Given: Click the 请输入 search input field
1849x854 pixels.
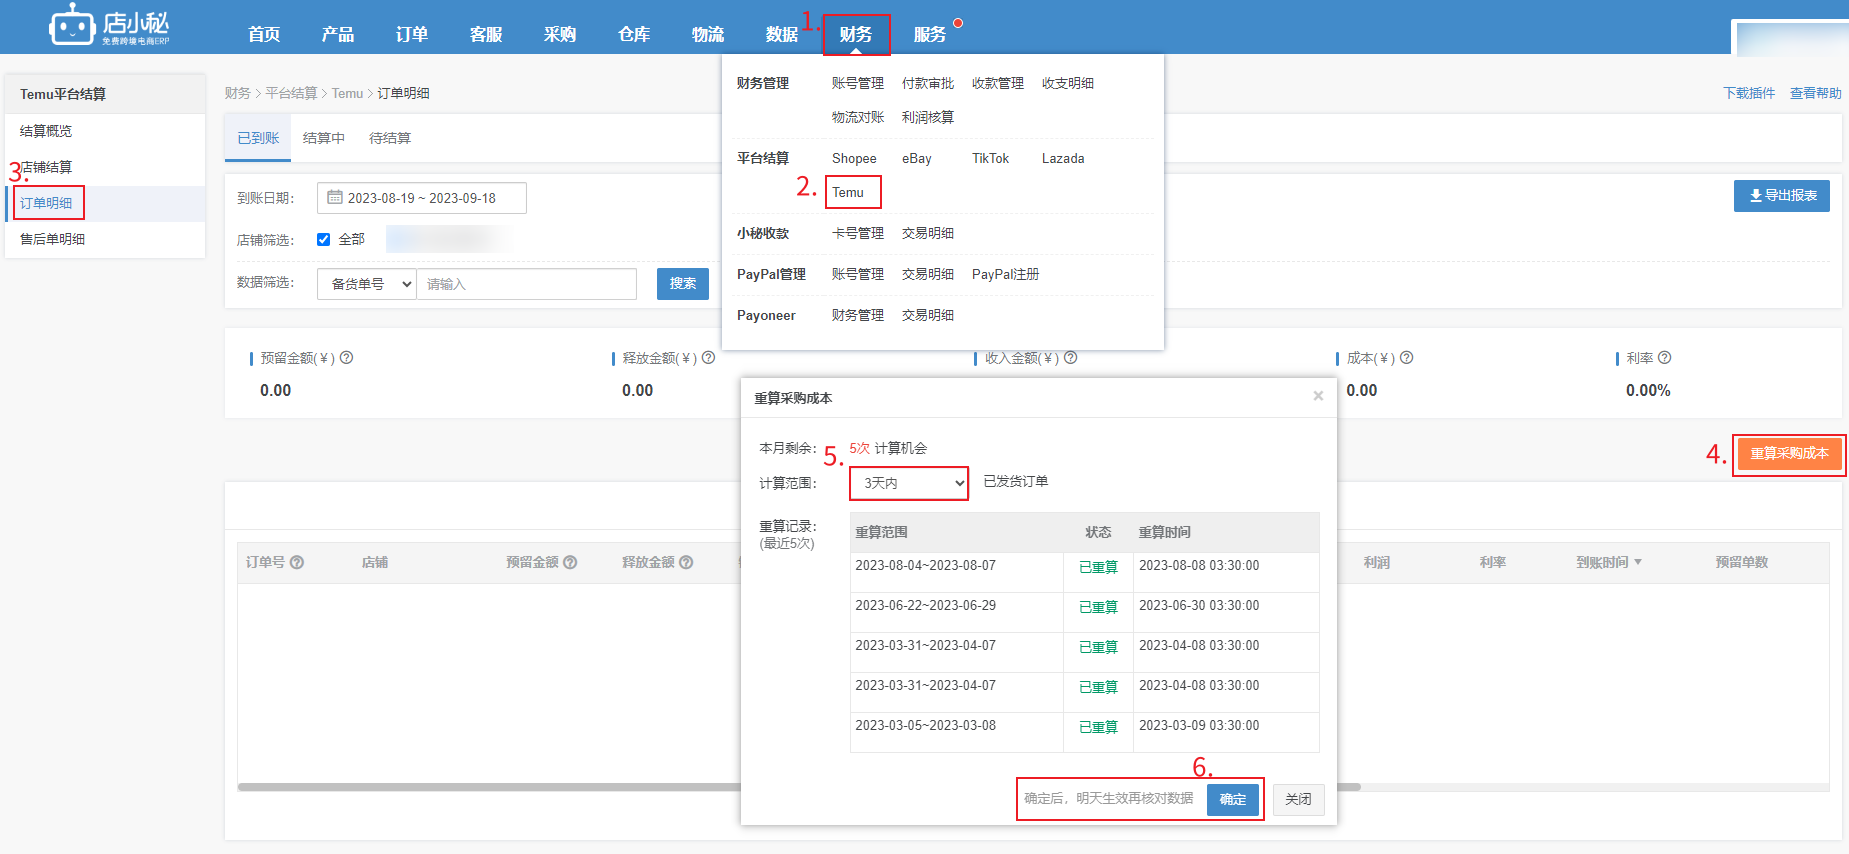Looking at the screenshot, I should tap(527, 284).
